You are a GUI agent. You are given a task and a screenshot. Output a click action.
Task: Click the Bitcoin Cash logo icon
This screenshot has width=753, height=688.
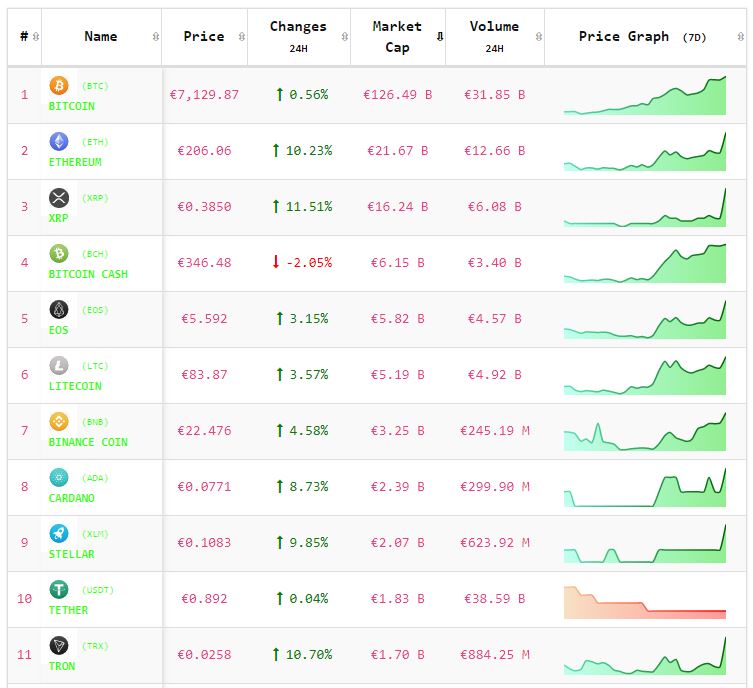click(x=59, y=254)
